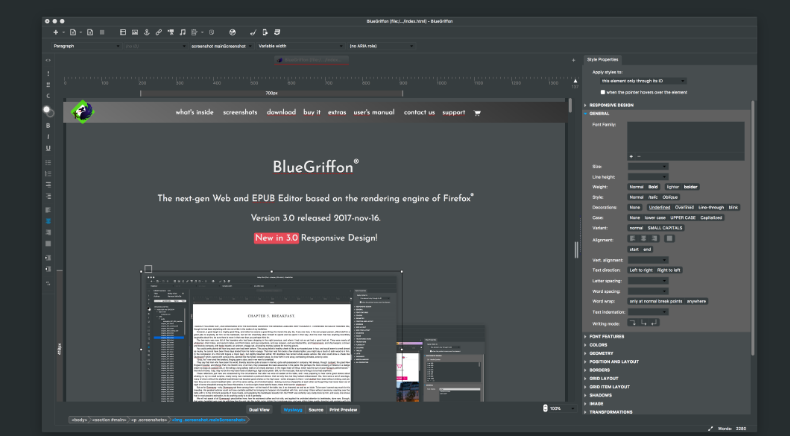Select UPPER CASE case option

tap(683, 218)
